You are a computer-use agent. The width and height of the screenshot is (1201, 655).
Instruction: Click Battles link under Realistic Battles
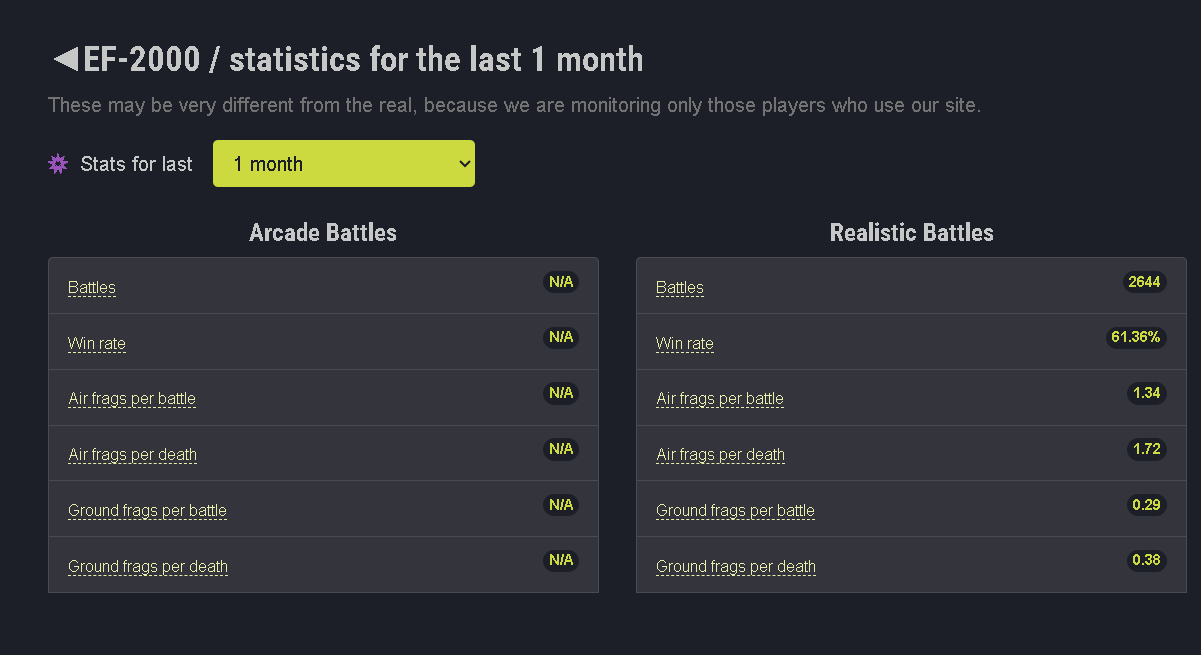(680, 288)
